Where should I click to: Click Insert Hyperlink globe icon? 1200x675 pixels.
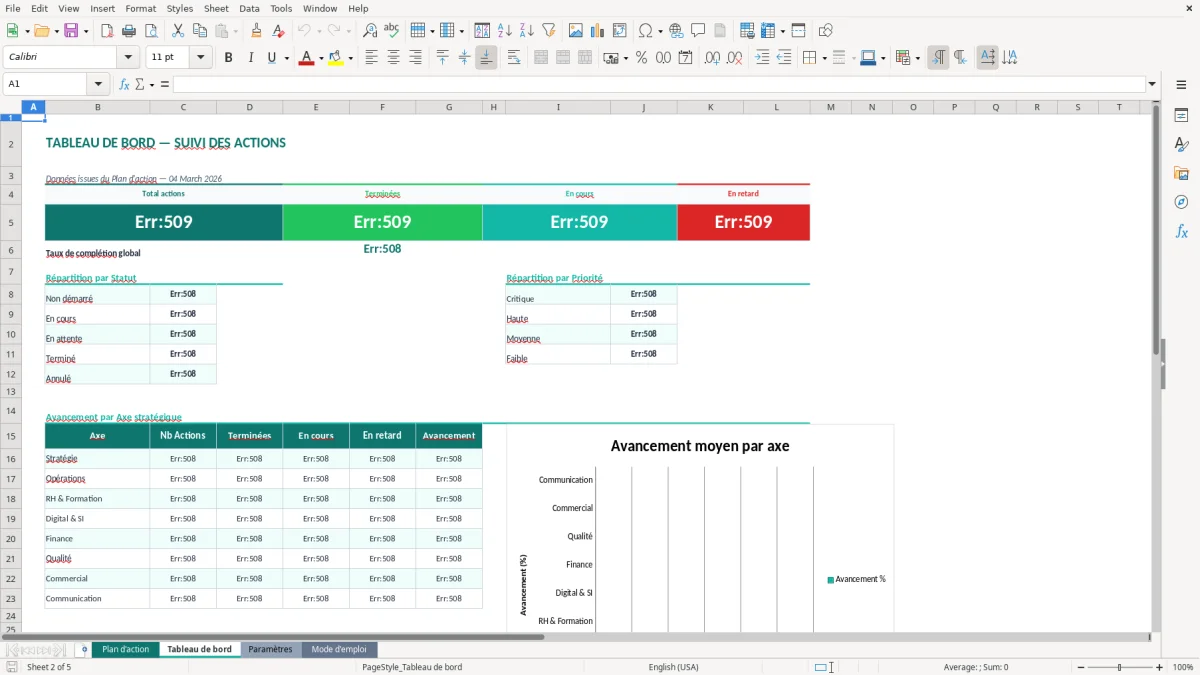[676, 31]
